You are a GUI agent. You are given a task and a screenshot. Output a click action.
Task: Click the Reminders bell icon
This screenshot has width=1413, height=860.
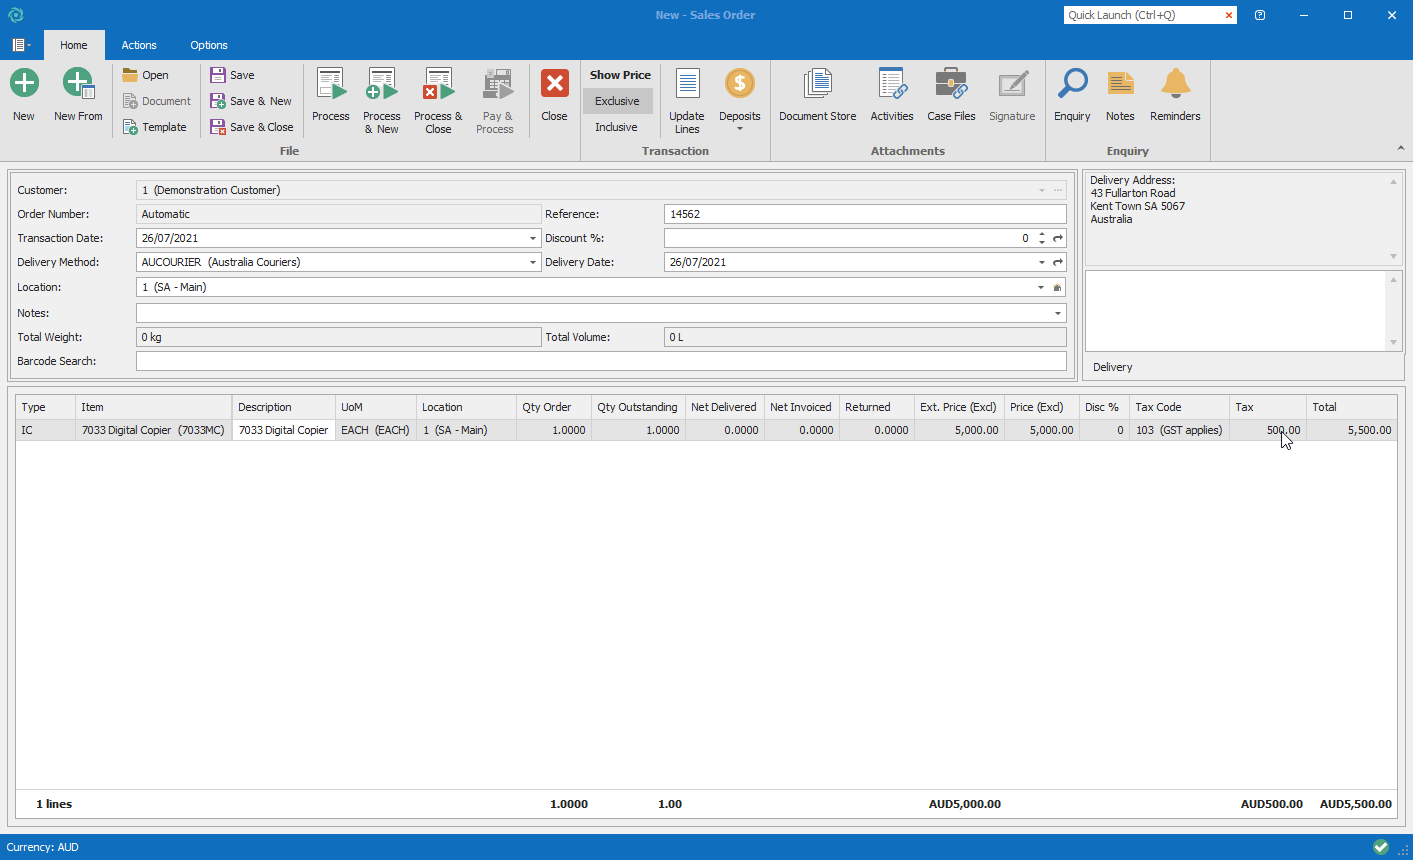pos(1175,86)
